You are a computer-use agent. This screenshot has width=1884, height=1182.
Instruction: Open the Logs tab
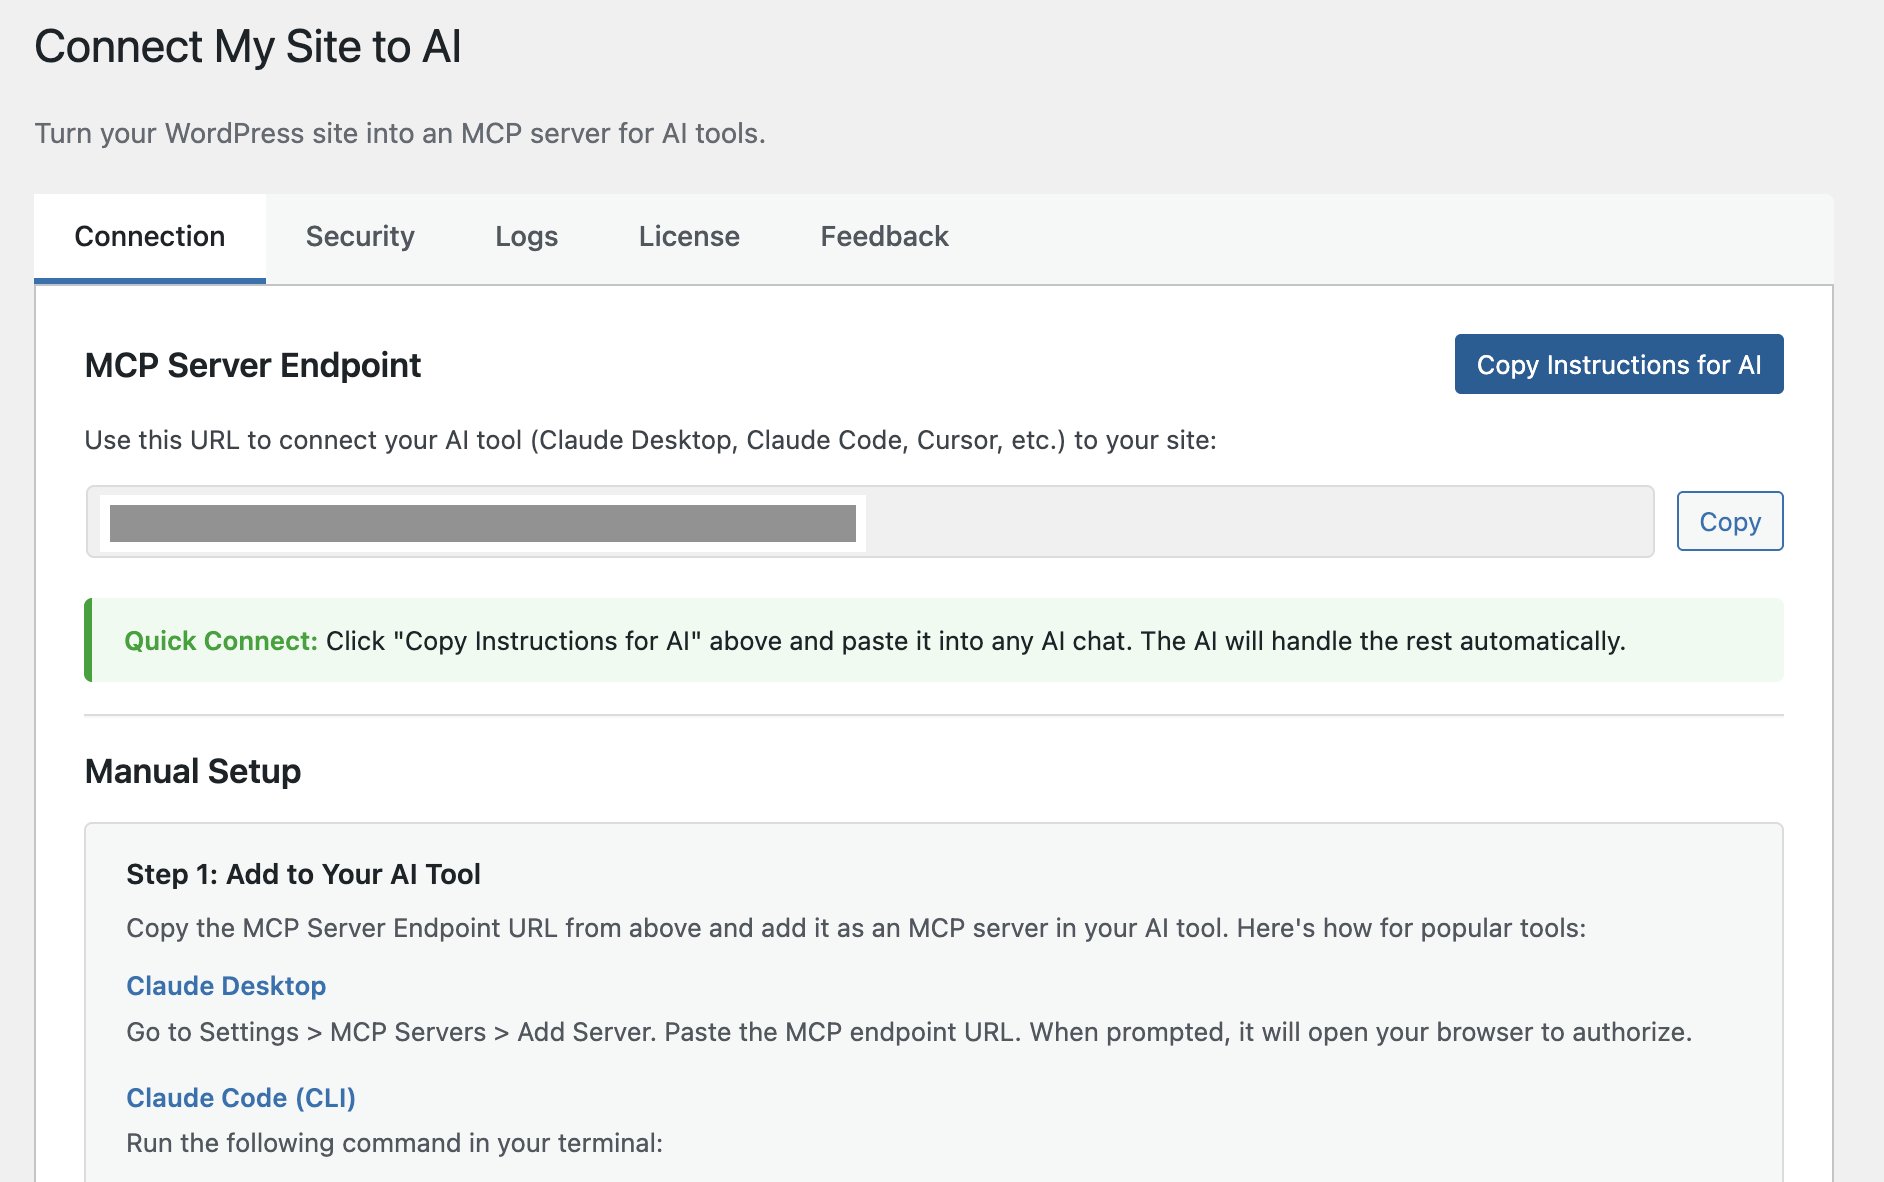pos(525,236)
